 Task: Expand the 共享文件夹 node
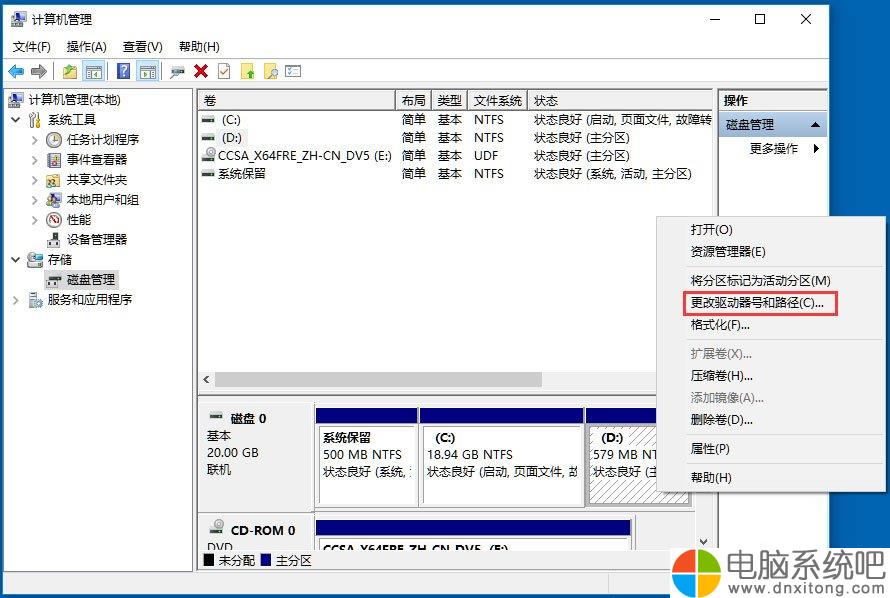pos(34,180)
